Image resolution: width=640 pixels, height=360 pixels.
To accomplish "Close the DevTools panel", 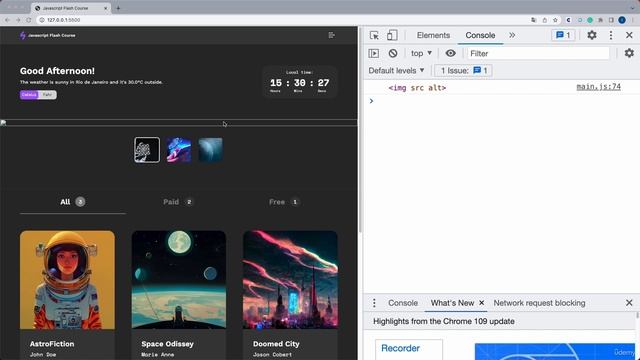I will (x=629, y=35).
